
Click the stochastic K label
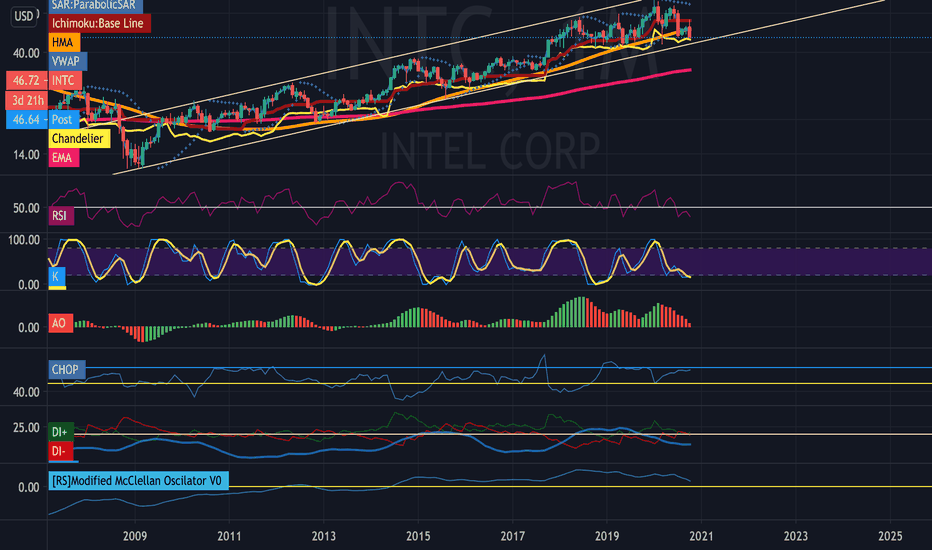56,276
